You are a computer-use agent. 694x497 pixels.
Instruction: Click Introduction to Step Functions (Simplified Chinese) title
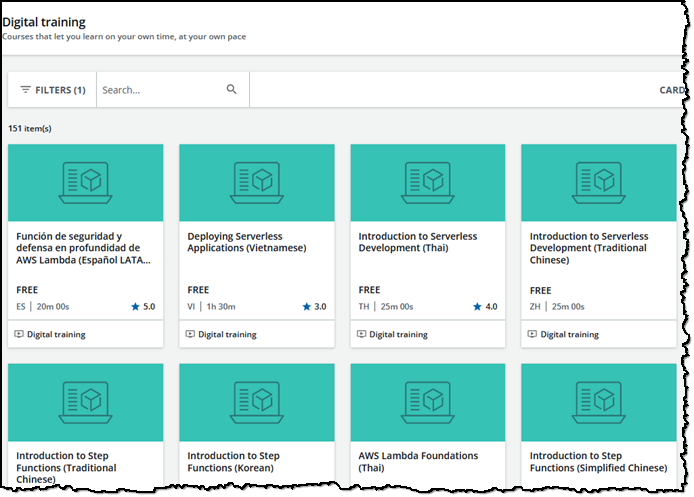[598, 462]
